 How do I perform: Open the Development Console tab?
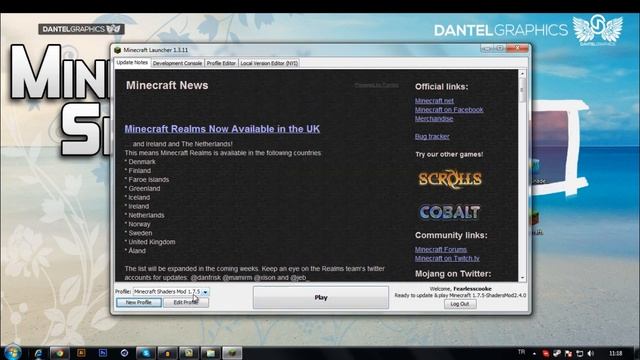(177, 63)
